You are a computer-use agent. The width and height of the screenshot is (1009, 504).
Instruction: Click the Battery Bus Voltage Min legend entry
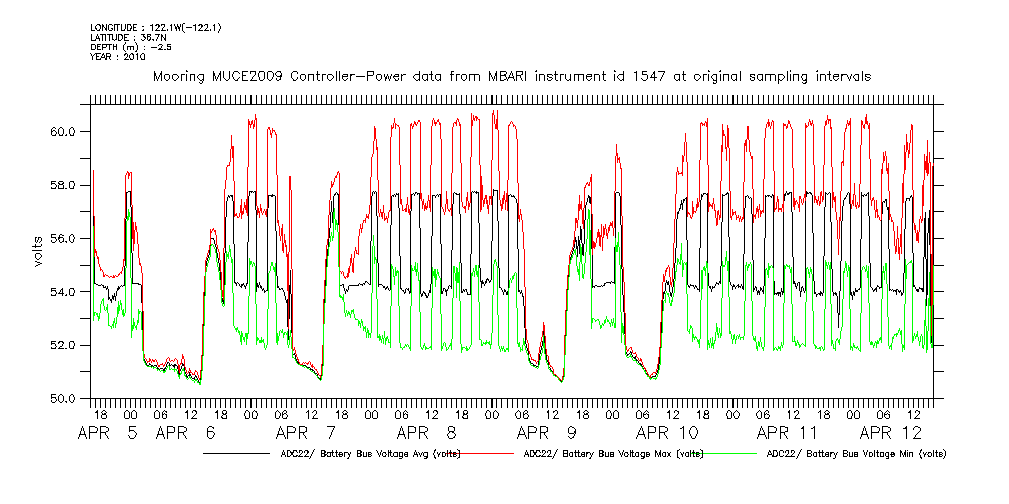click(x=856, y=453)
